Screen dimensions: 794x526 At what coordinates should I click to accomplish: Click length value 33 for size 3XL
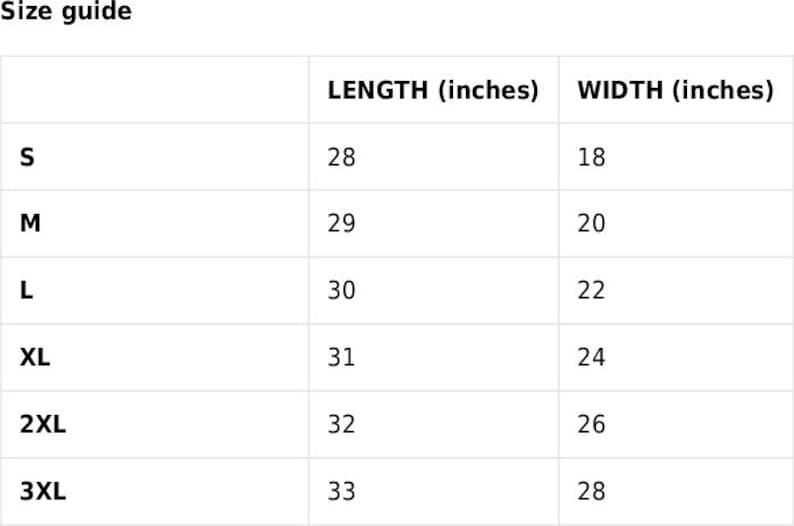pos(341,491)
